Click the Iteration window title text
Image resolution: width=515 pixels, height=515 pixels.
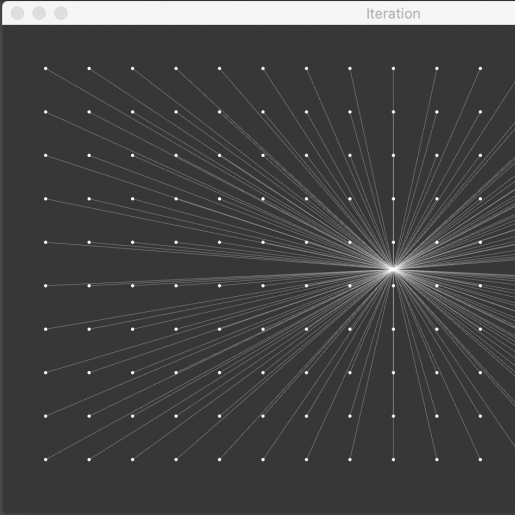(x=393, y=14)
